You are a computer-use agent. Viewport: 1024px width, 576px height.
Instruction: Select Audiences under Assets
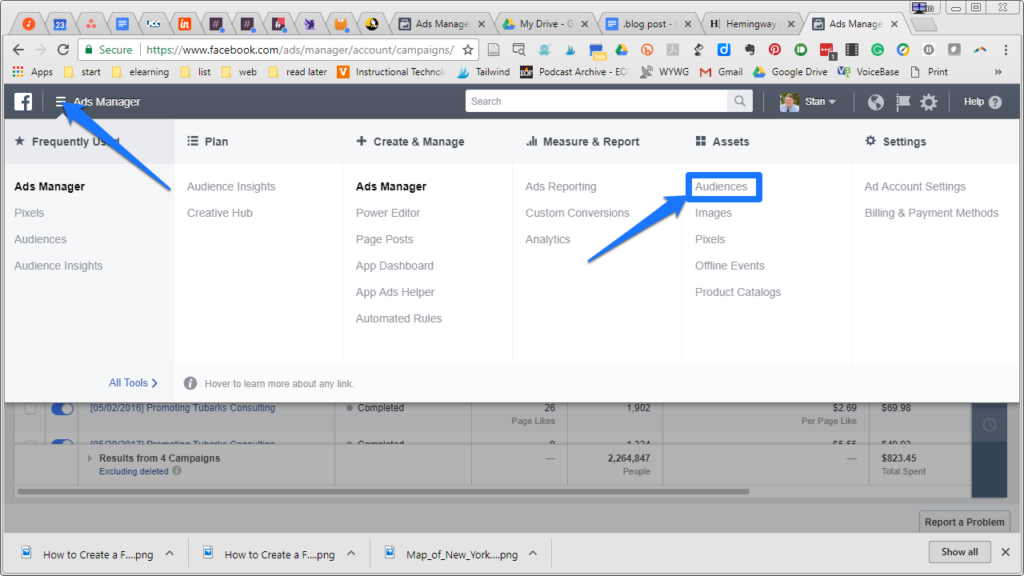721,187
